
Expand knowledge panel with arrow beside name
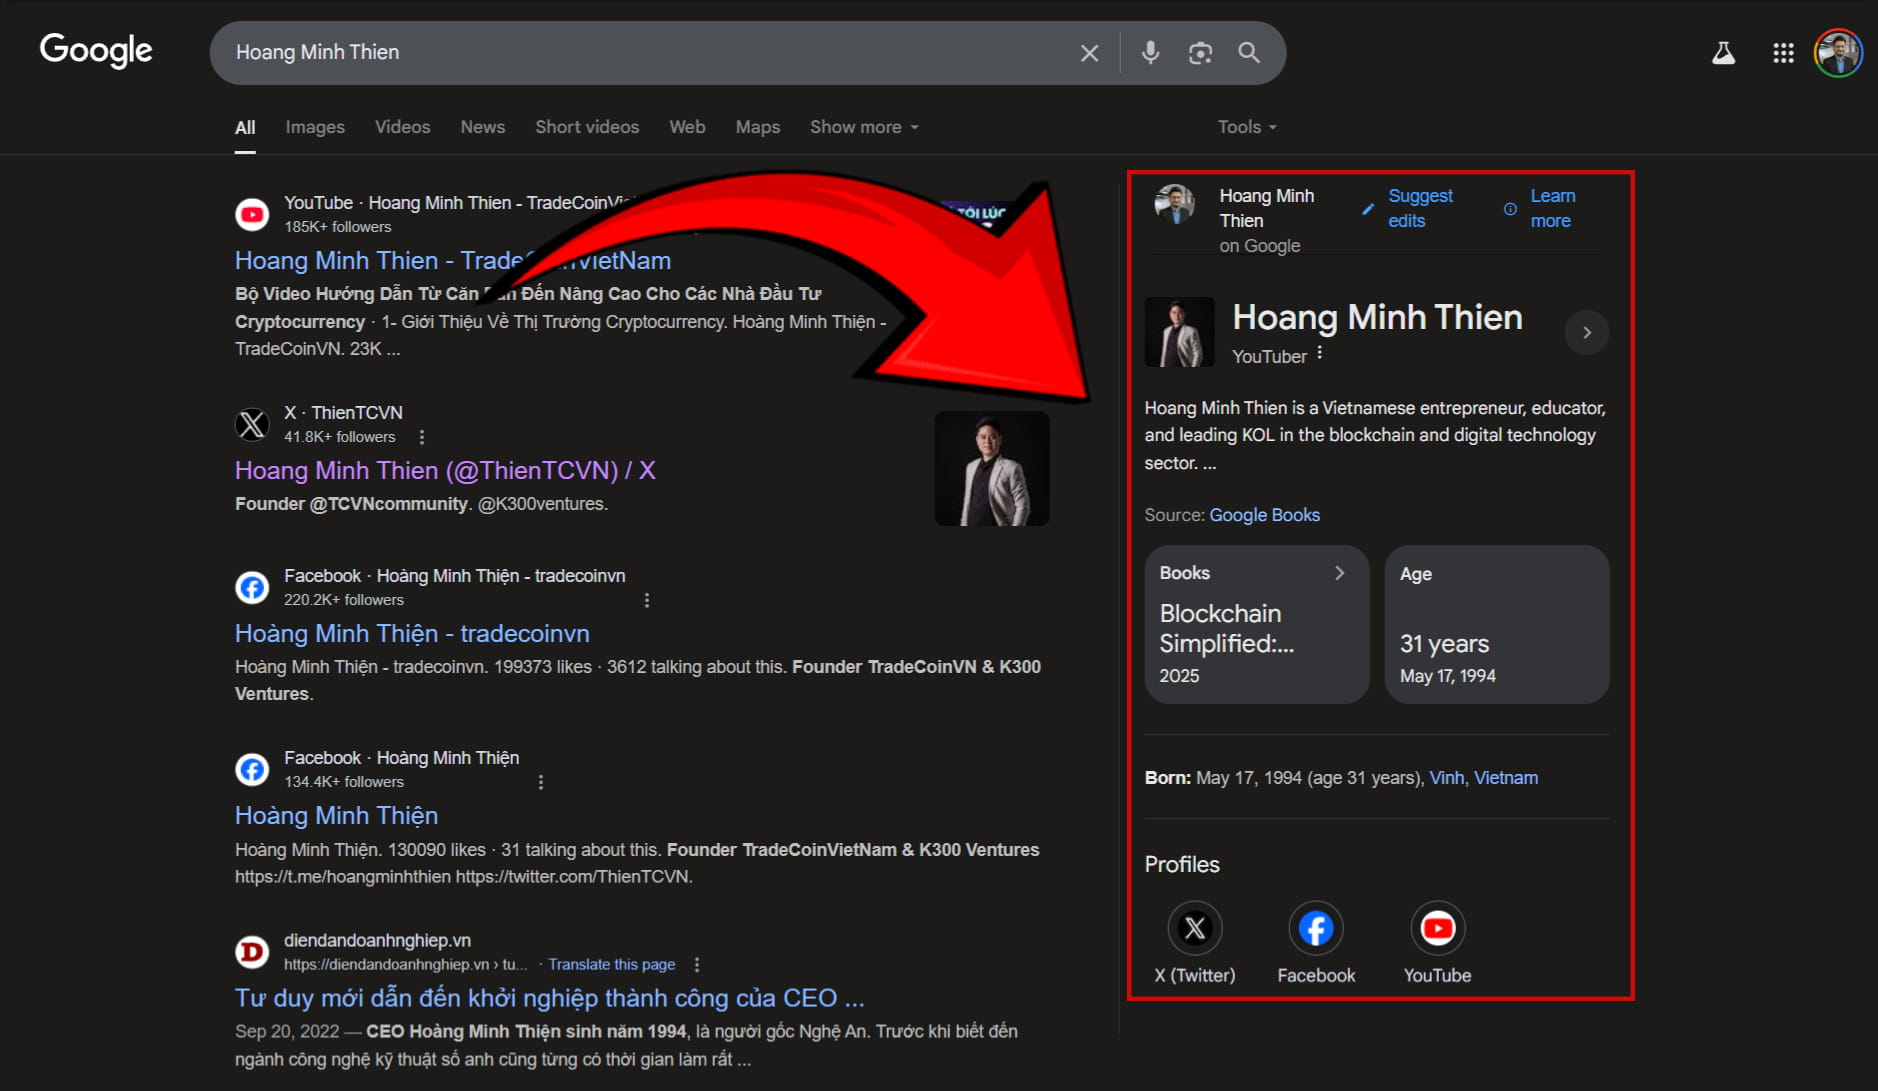coord(1586,333)
